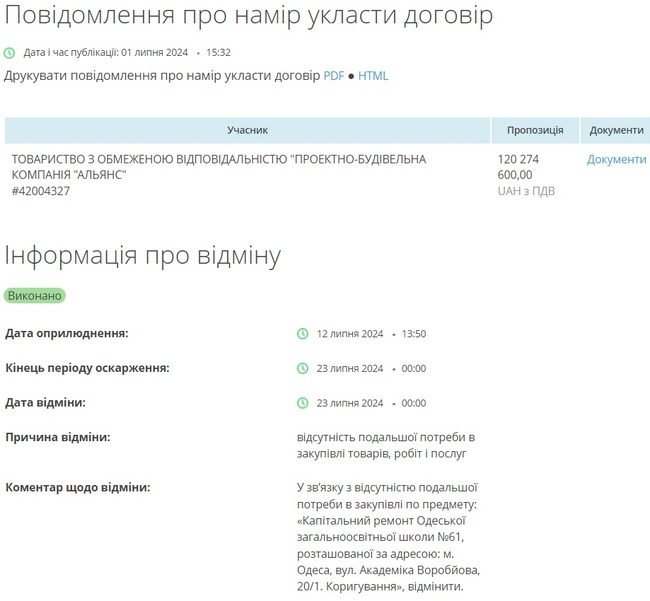
Task: Click the proposal amount 120 274 600,00
Action: click(x=519, y=167)
